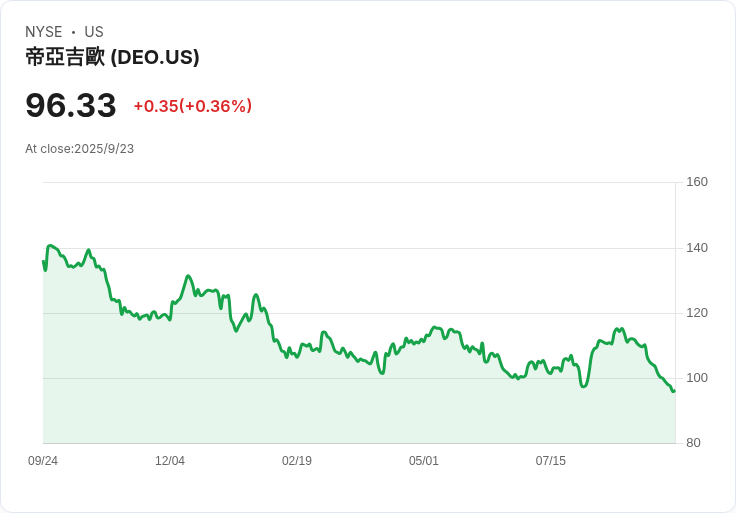This screenshot has width=736, height=513.
Task: Click the red +0.35(+0.36%) price change
Action: 192,106
